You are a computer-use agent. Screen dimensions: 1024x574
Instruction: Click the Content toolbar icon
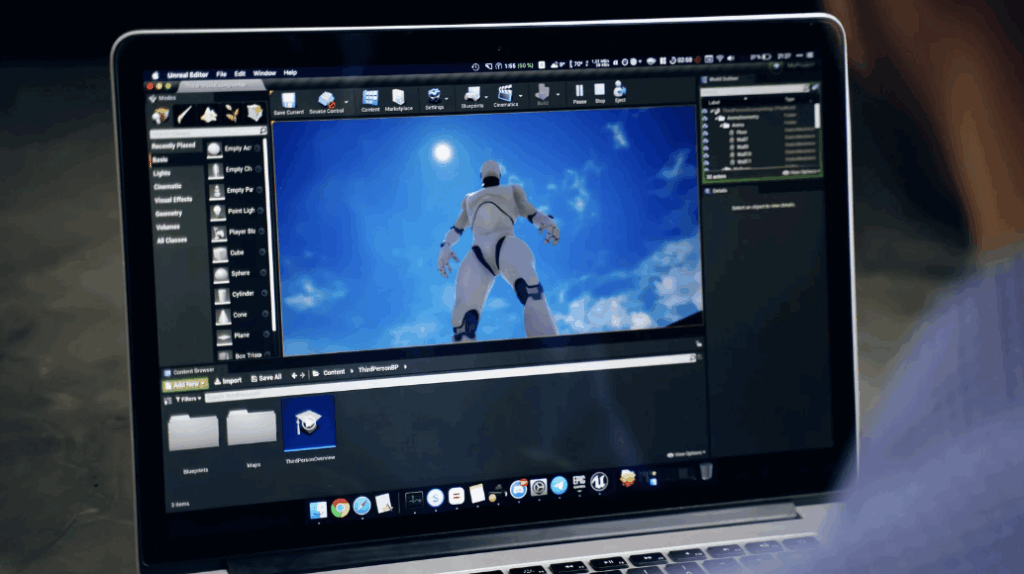[x=370, y=99]
